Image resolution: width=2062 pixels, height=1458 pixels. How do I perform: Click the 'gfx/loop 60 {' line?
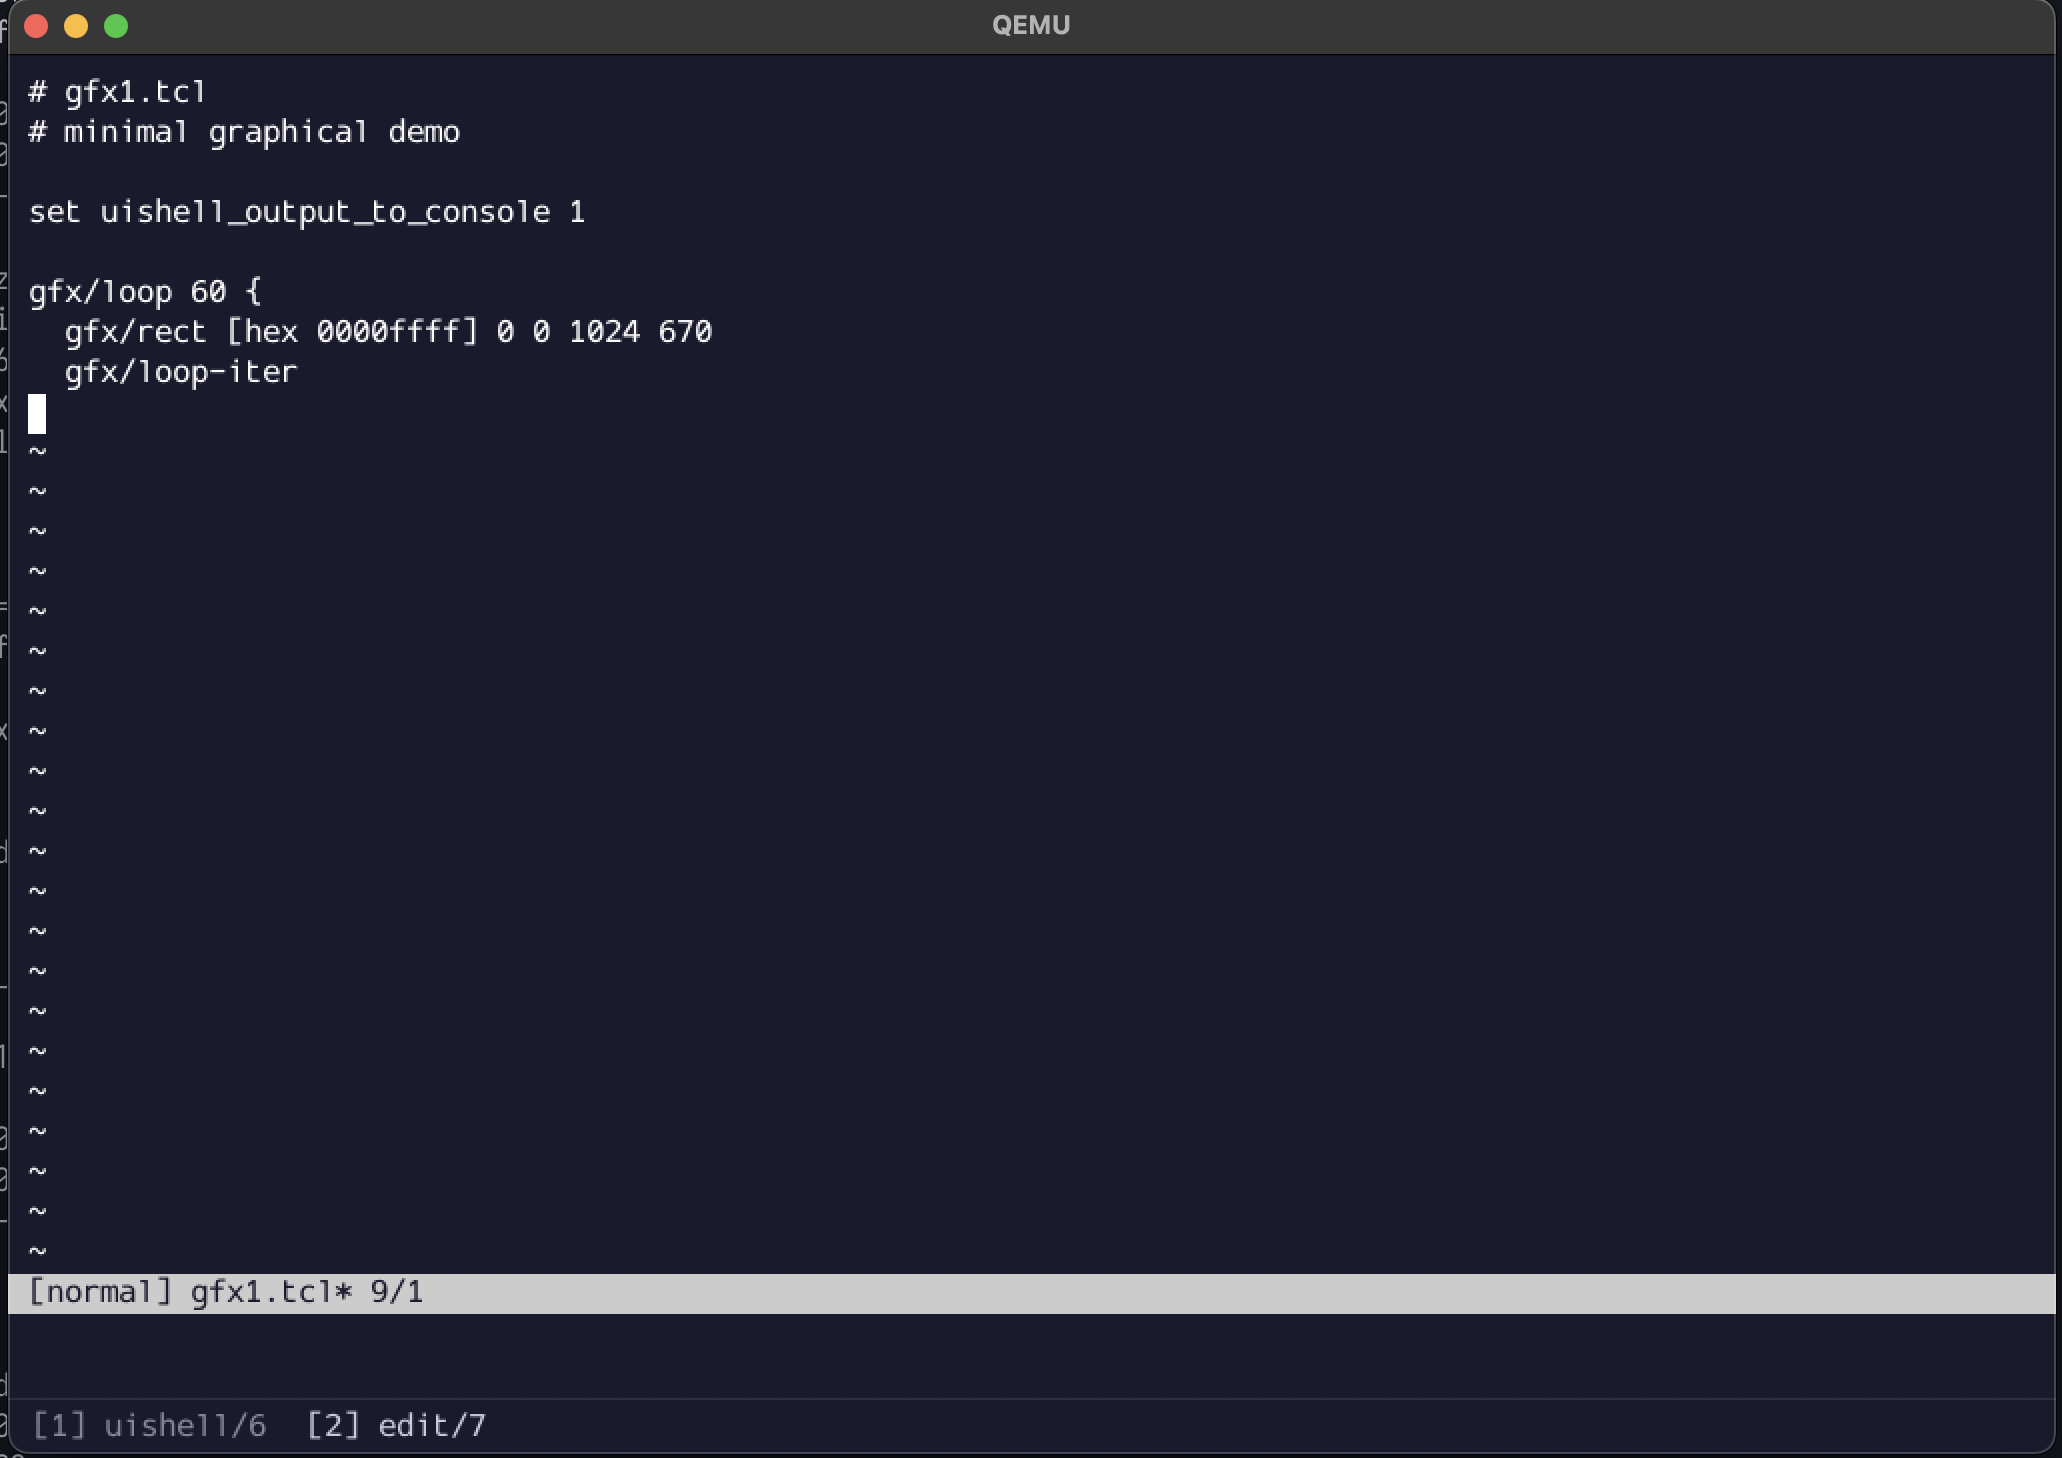pyautogui.click(x=145, y=292)
